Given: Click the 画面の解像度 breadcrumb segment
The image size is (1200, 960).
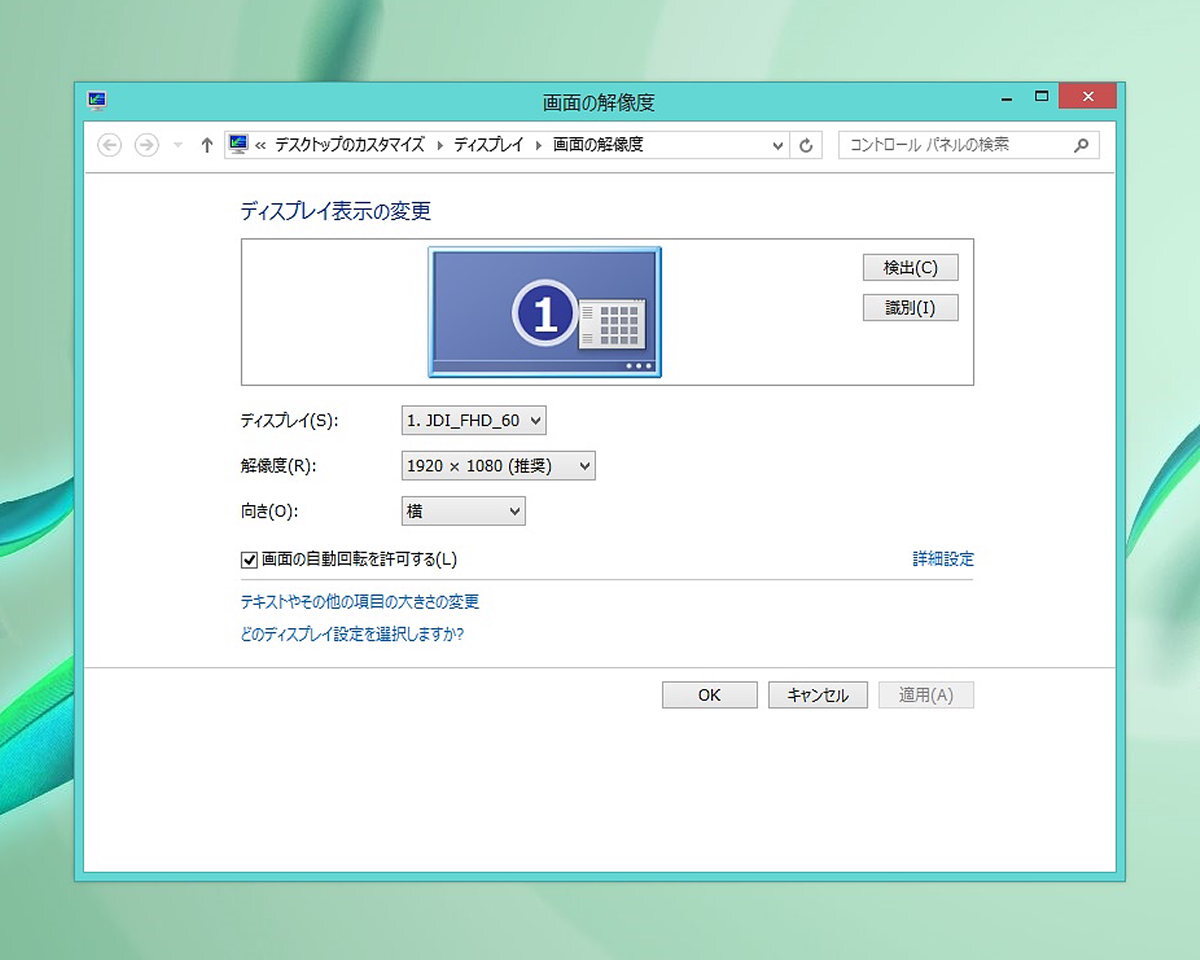Looking at the screenshot, I should pos(598,145).
